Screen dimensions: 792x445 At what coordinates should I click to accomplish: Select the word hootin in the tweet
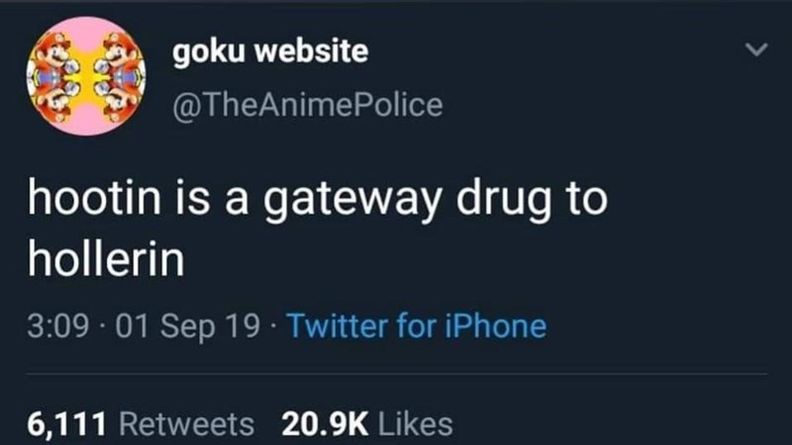pos(94,198)
